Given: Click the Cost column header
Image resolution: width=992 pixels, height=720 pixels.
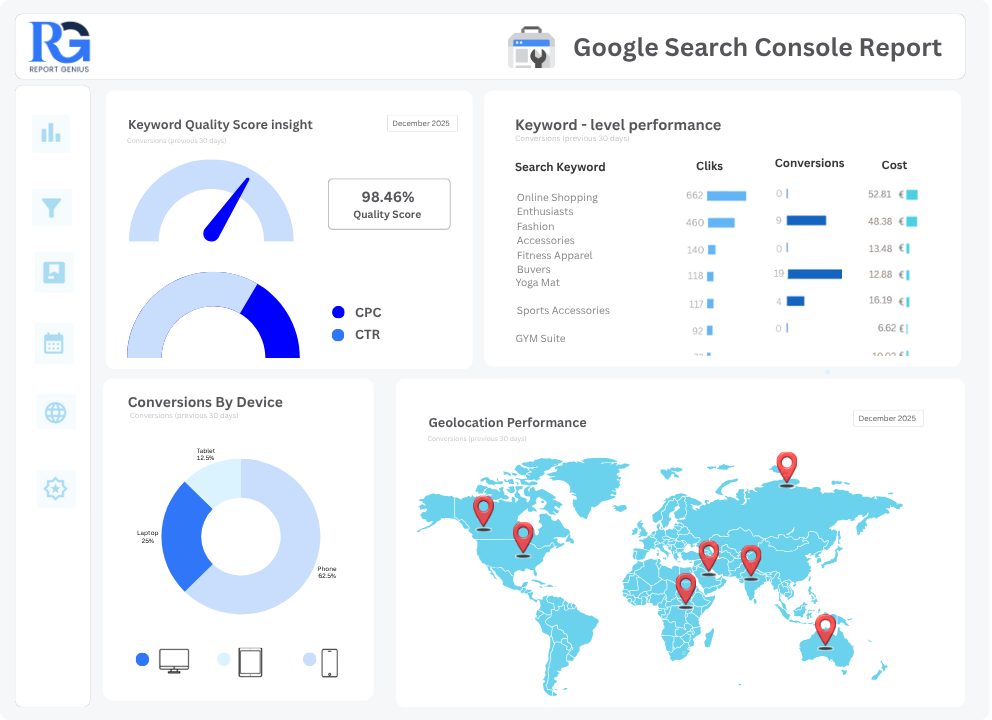Looking at the screenshot, I should coord(894,165).
